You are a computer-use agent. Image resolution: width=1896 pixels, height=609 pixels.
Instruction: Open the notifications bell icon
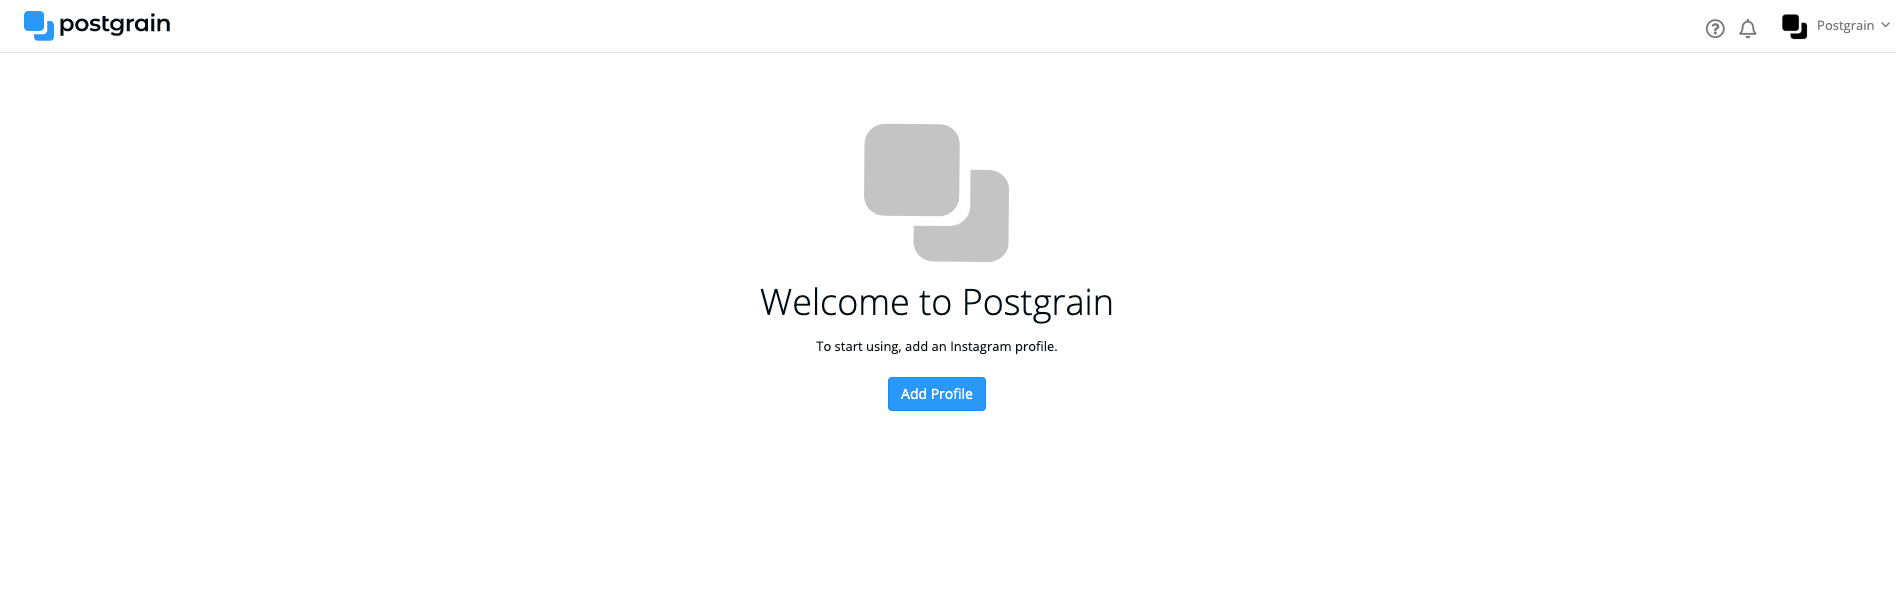pyautogui.click(x=1748, y=29)
